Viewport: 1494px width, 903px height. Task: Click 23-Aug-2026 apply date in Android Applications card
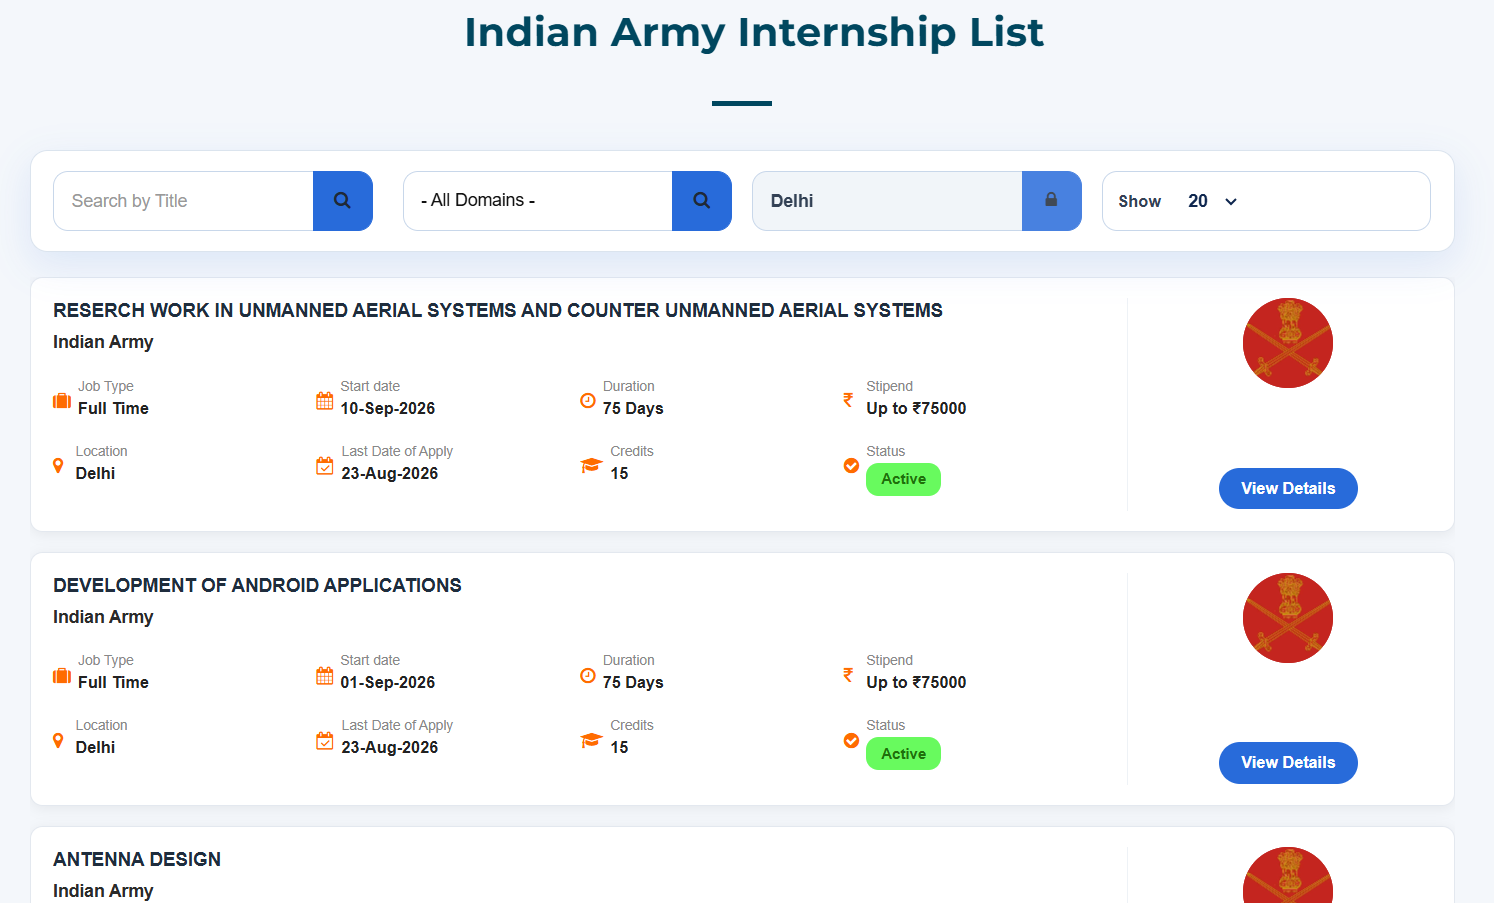(x=390, y=747)
